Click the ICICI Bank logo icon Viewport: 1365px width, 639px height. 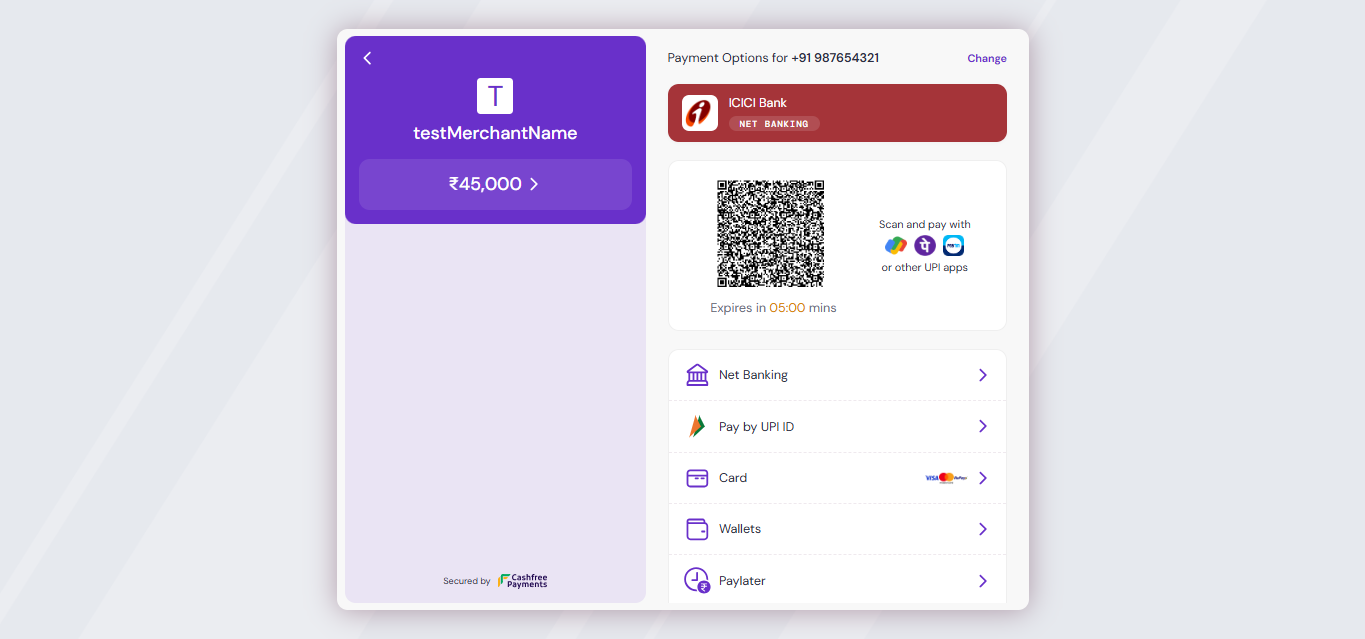coord(699,112)
